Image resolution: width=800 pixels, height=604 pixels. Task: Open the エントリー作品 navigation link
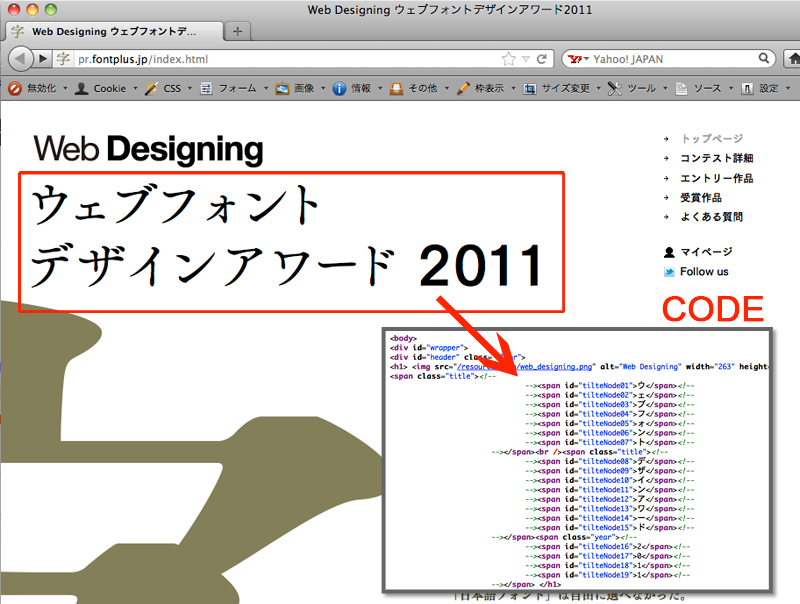[717, 179]
